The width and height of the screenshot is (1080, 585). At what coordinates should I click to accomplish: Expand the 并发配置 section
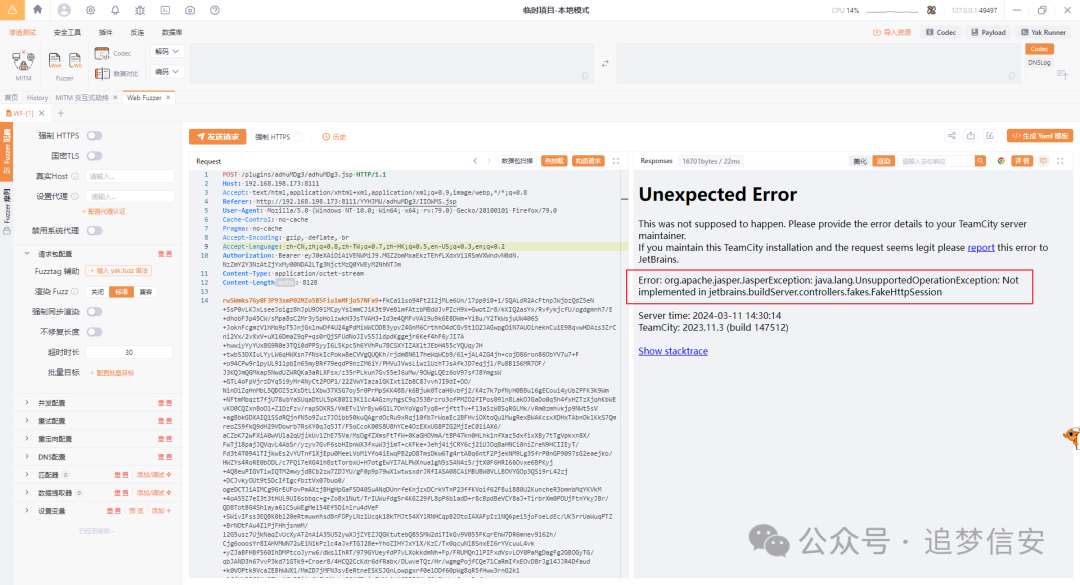tap(50, 404)
